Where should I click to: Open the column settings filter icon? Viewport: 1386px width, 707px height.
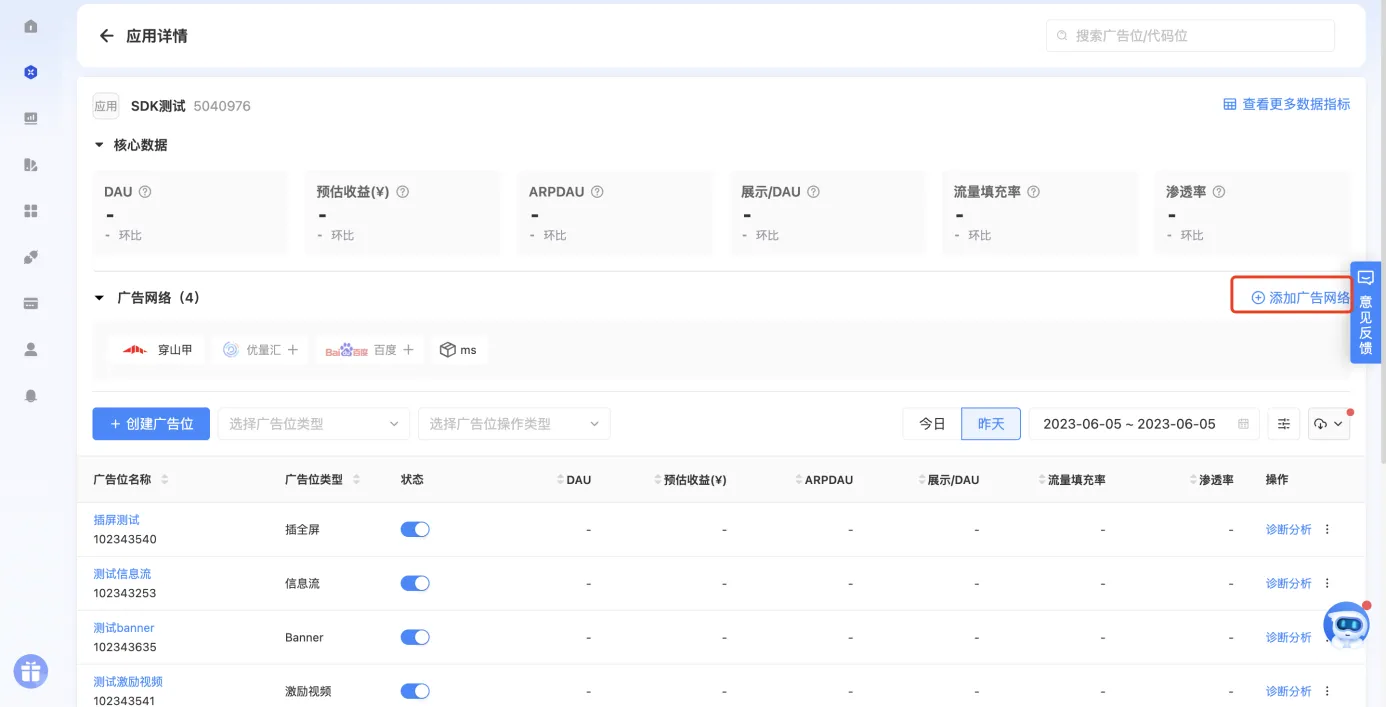pyautogui.click(x=1284, y=424)
